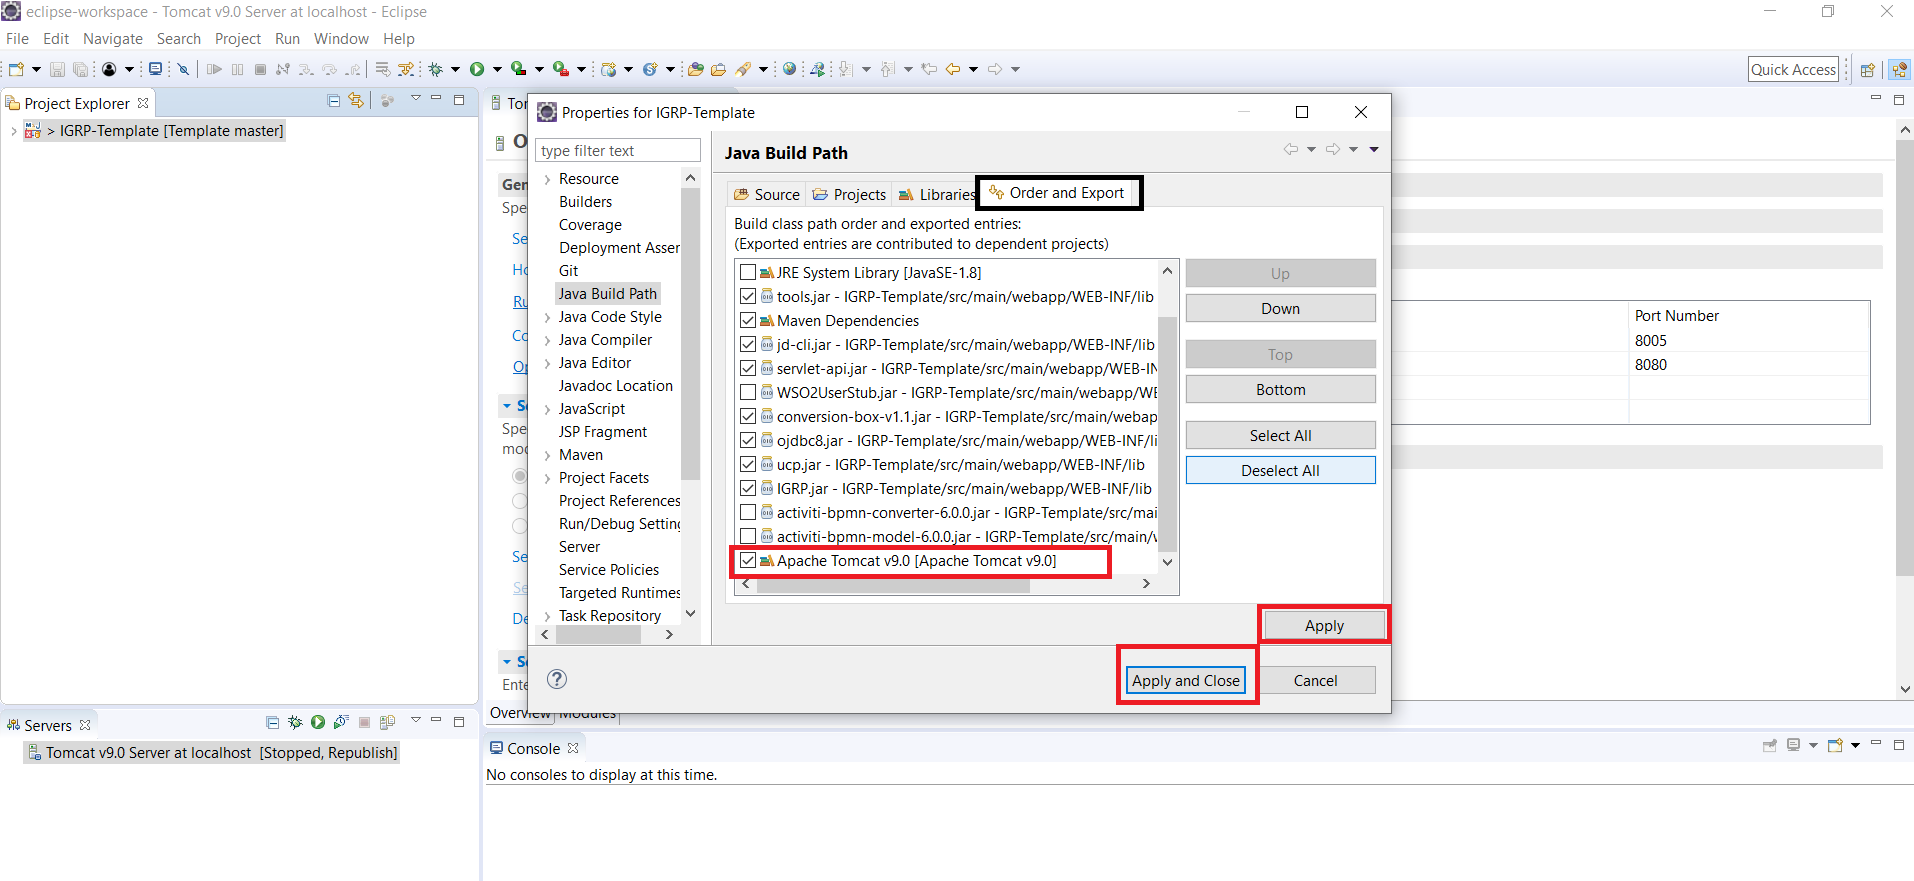Open the Project menu
Image resolution: width=1914 pixels, height=881 pixels.
(238, 39)
